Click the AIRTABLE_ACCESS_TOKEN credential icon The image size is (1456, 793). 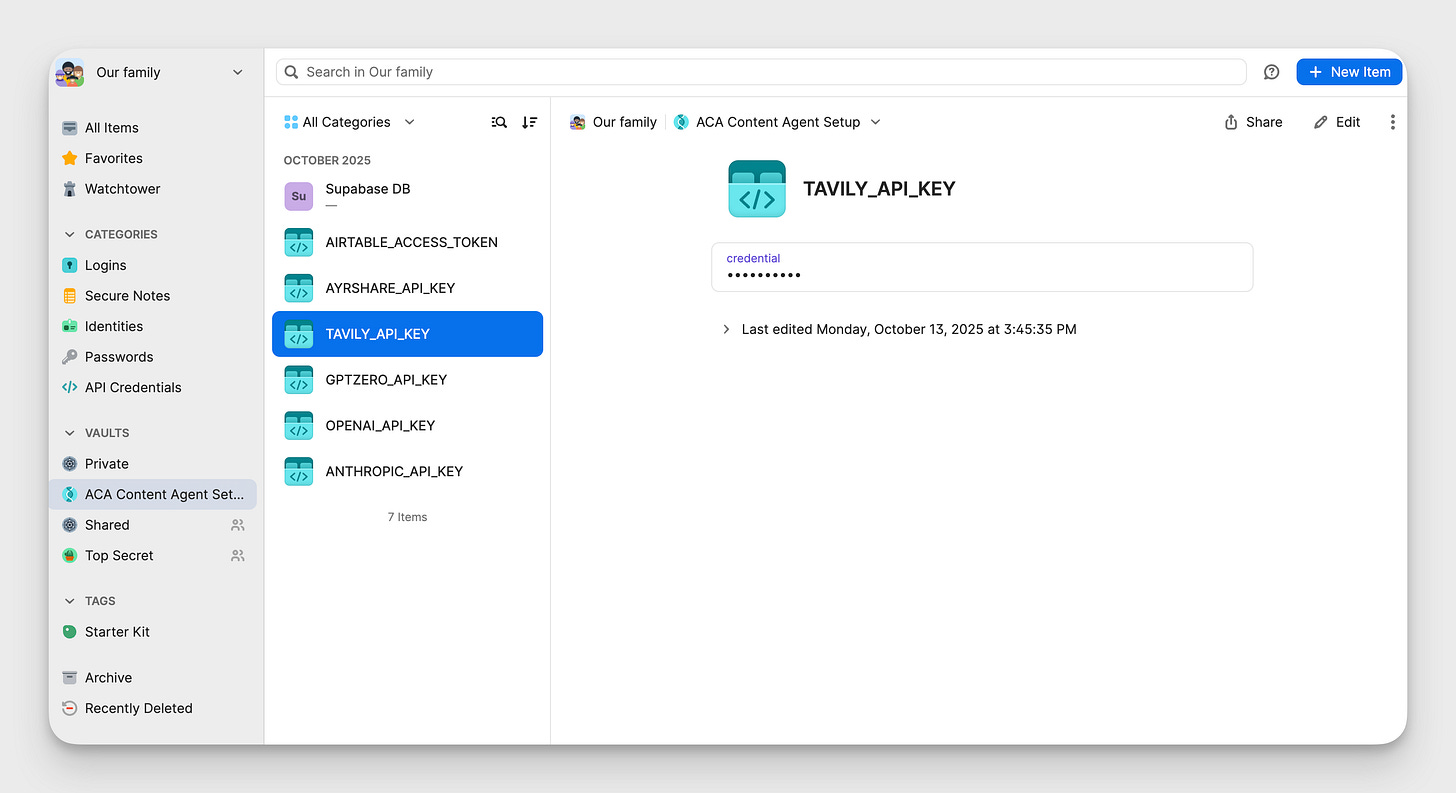click(x=299, y=242)
